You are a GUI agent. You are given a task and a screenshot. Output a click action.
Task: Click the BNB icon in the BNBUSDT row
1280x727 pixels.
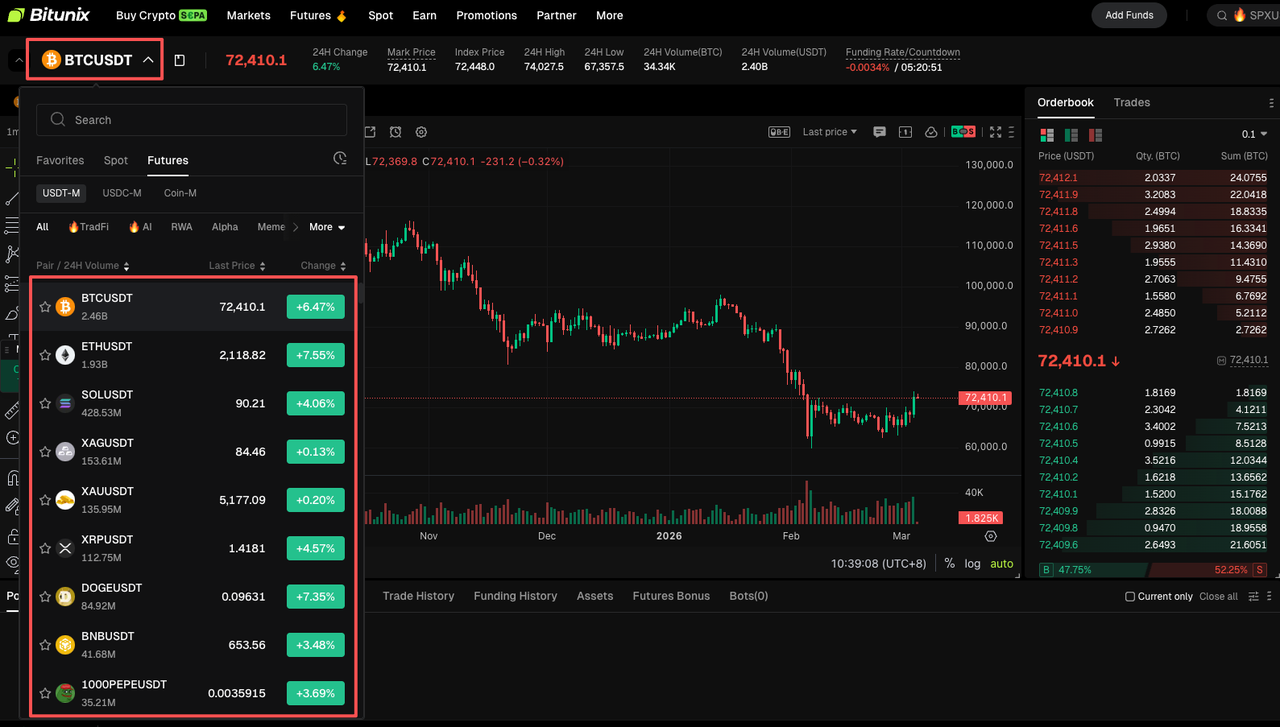[x=65, y=645]
